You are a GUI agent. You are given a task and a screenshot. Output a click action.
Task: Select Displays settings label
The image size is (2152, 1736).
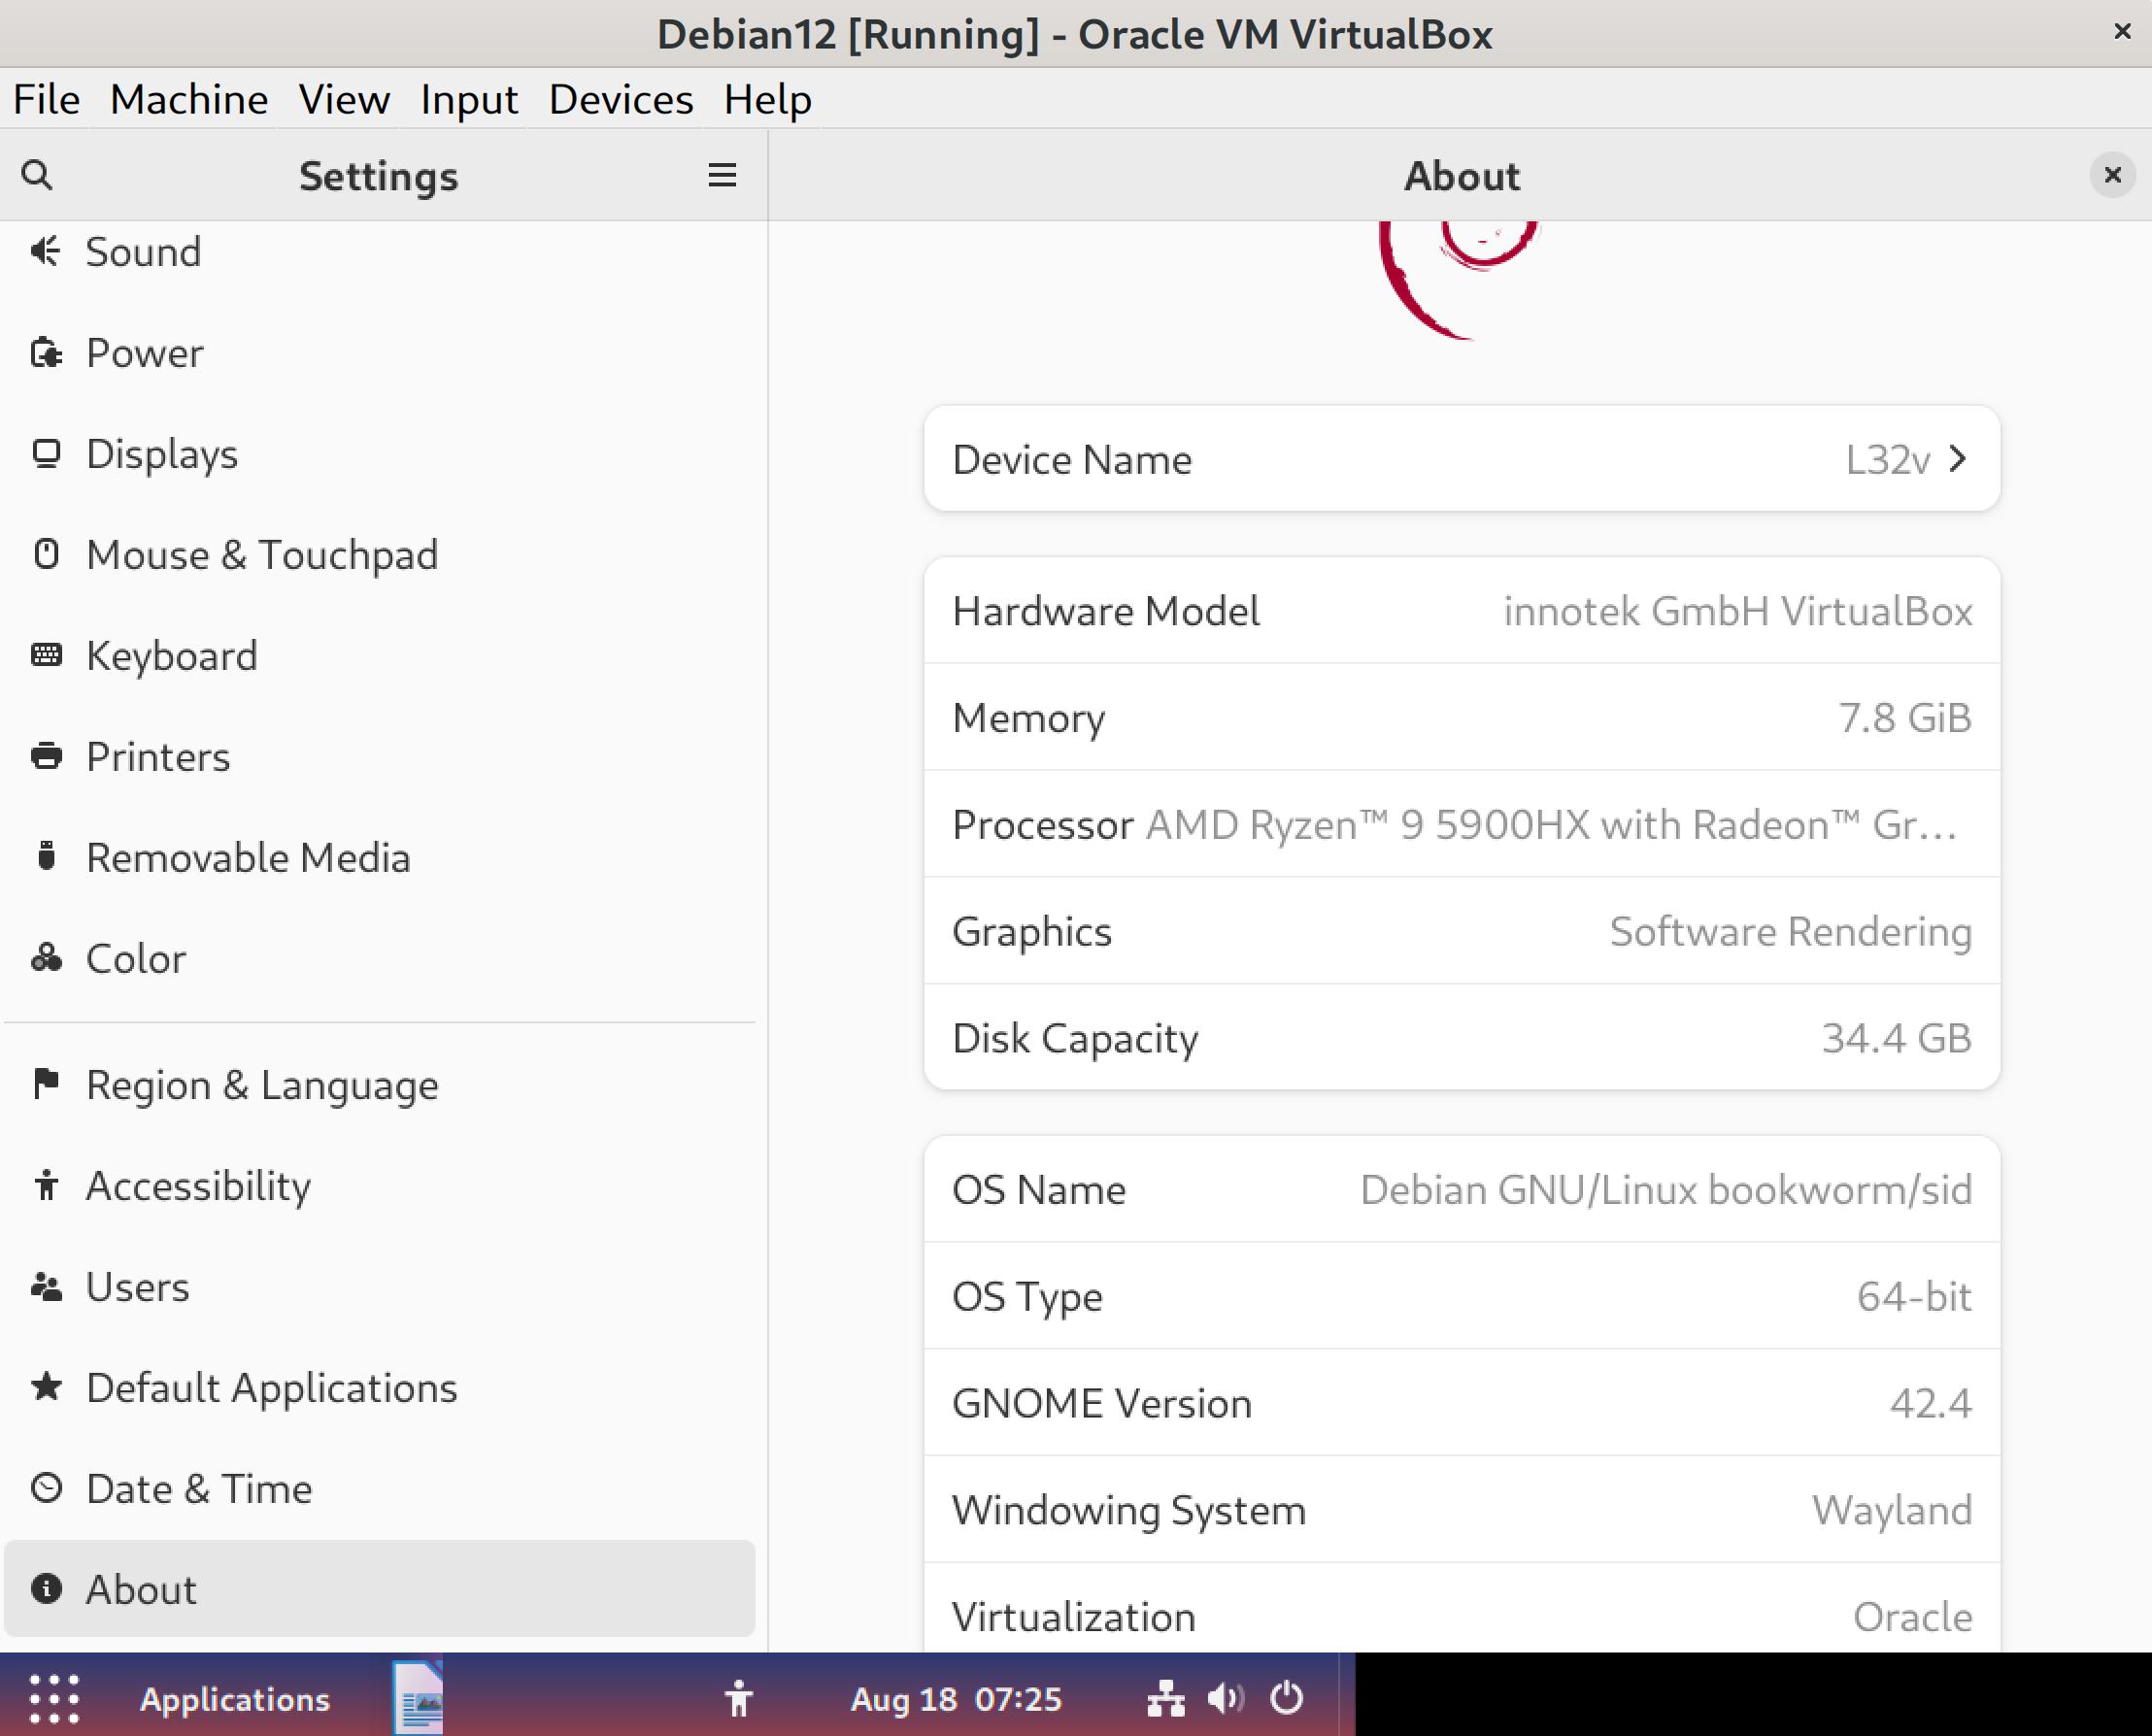pos(162,454)
